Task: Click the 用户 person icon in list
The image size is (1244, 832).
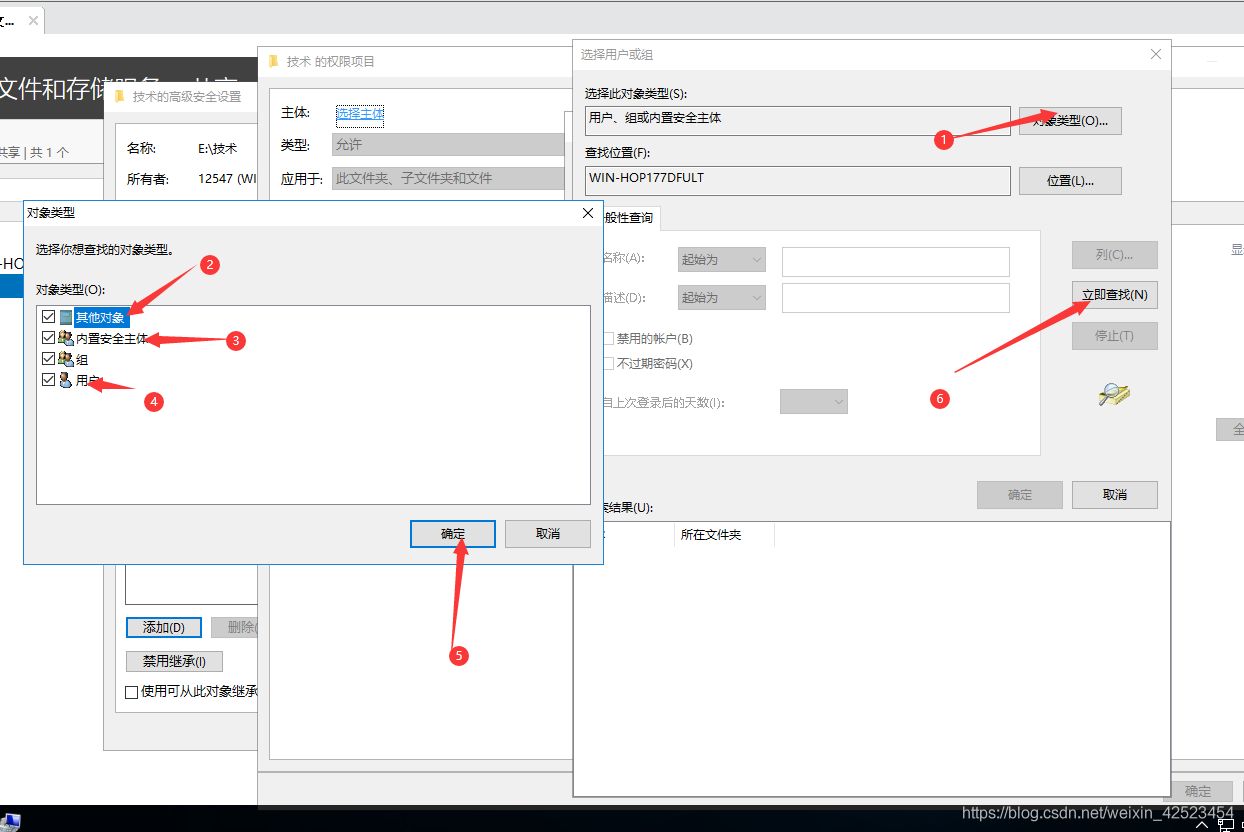Action: [x=66, y=380]
